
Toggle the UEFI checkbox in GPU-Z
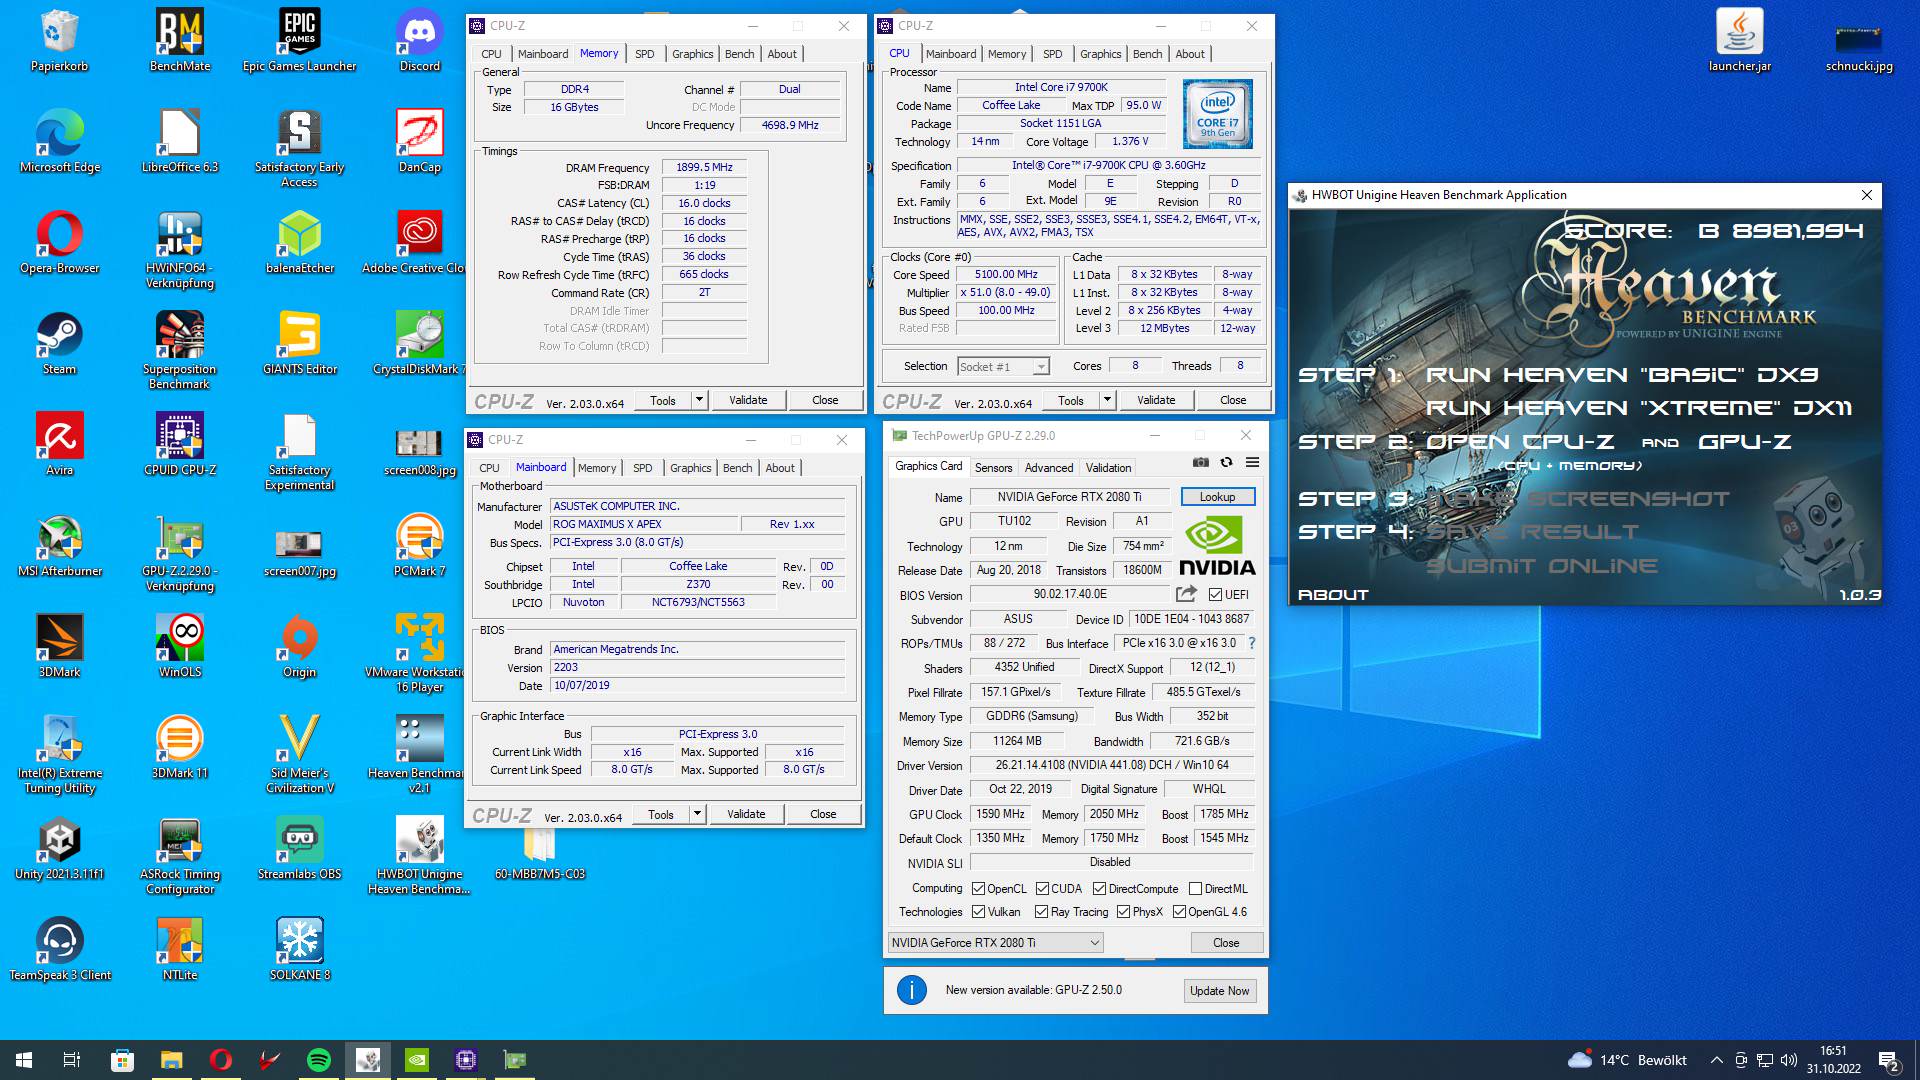(x=1216, y=594)
